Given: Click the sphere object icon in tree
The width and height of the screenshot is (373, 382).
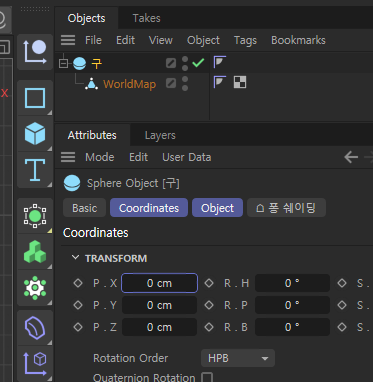Looking at the screenshot, I should [x=79, y=63].
